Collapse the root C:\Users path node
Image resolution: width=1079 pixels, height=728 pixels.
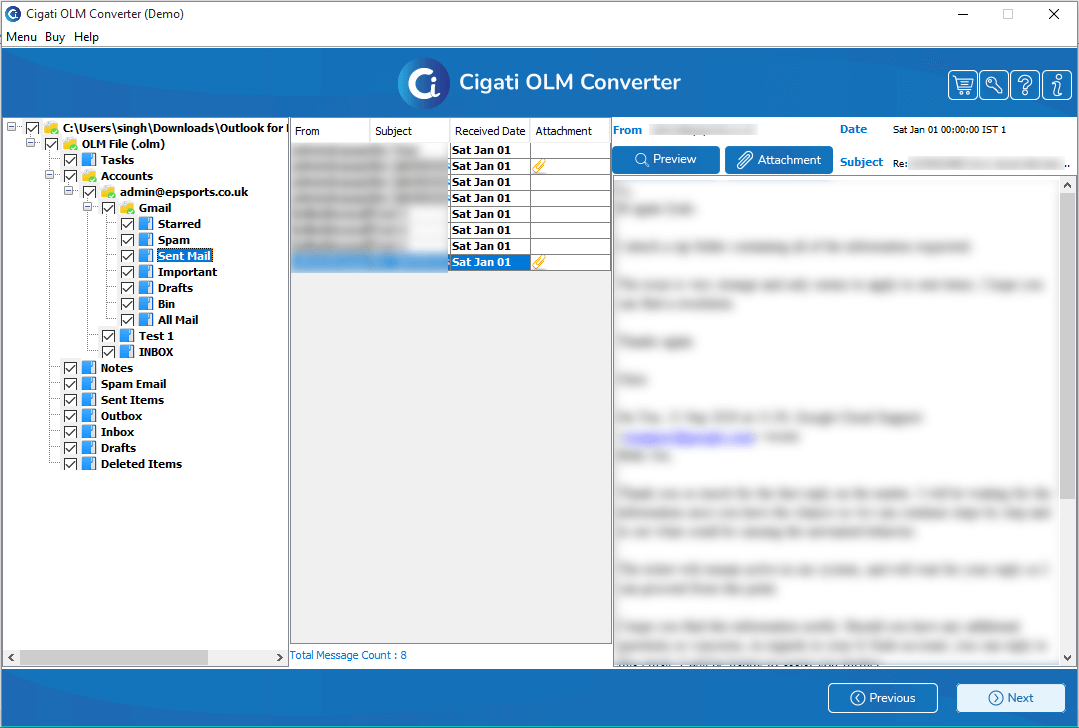click(x=12, y=127)
